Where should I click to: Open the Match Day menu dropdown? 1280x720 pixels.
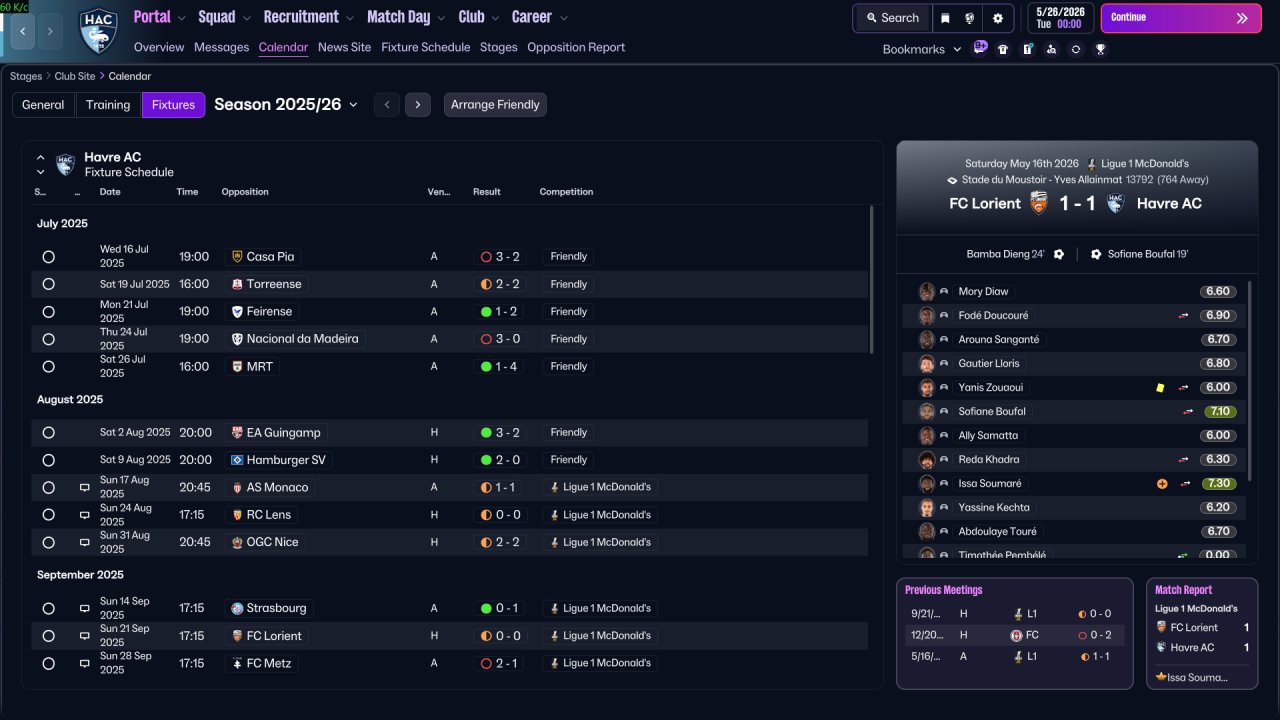(x=407, y=17)
